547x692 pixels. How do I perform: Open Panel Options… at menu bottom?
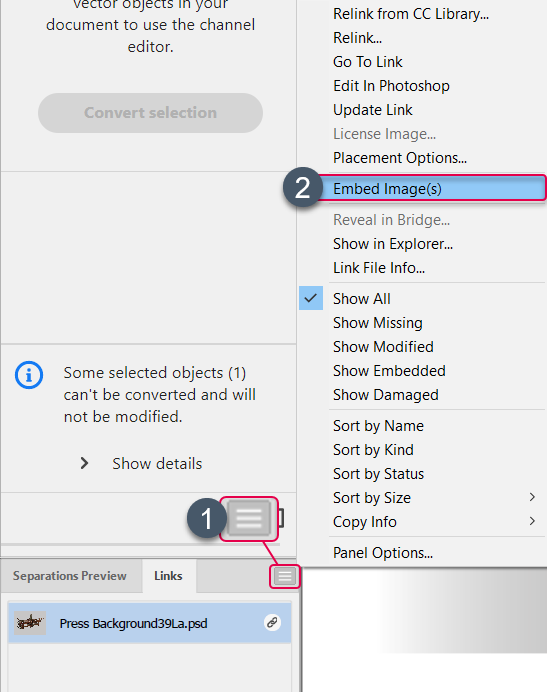point(383,553)
